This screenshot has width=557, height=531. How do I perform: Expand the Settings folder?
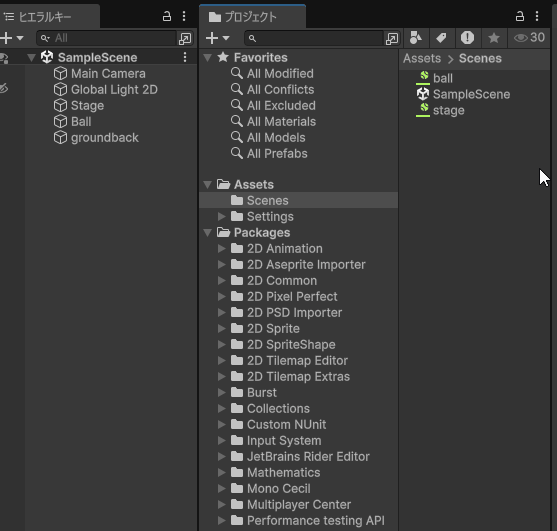[221, 216]
